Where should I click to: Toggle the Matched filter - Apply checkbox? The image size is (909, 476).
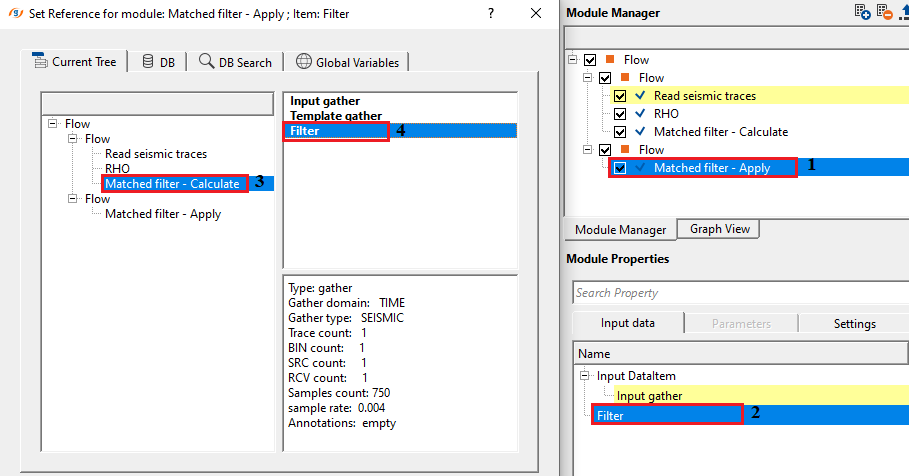tap(620, 168)
